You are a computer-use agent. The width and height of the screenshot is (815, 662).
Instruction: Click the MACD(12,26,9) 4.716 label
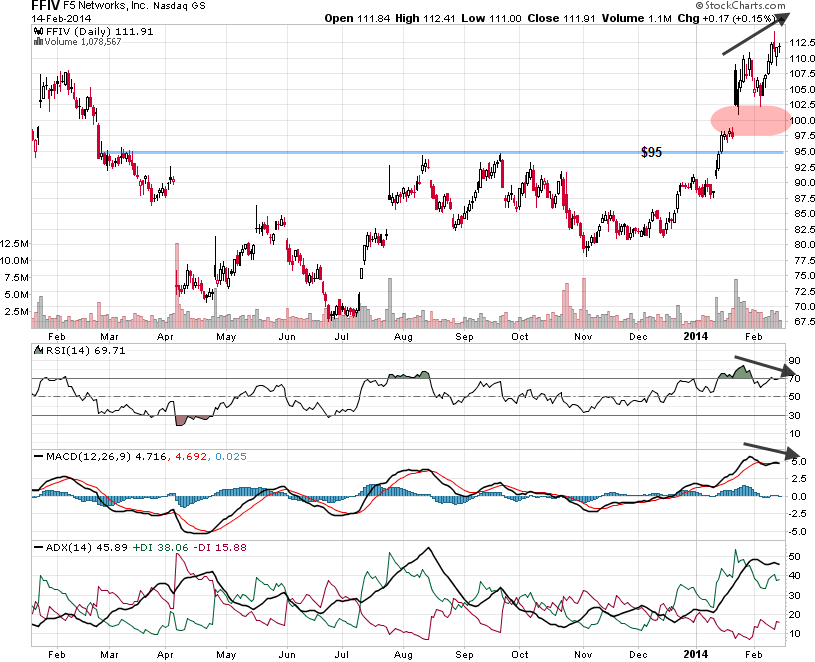pyautogui.click(x=106, y=457)
